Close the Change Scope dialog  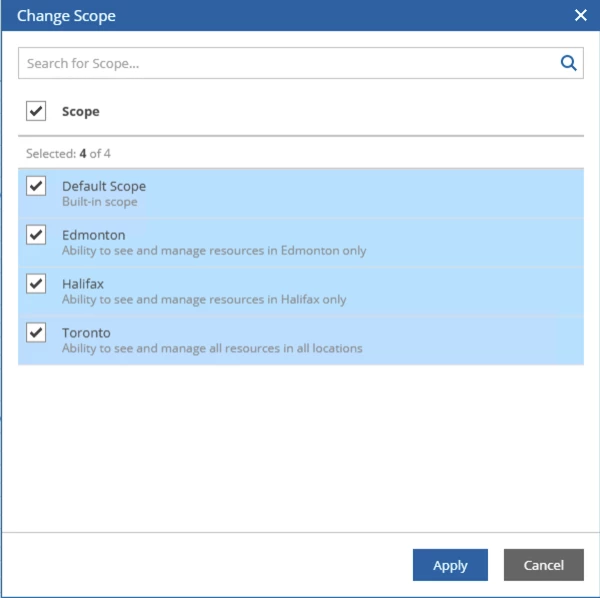[x=580, y=15]
